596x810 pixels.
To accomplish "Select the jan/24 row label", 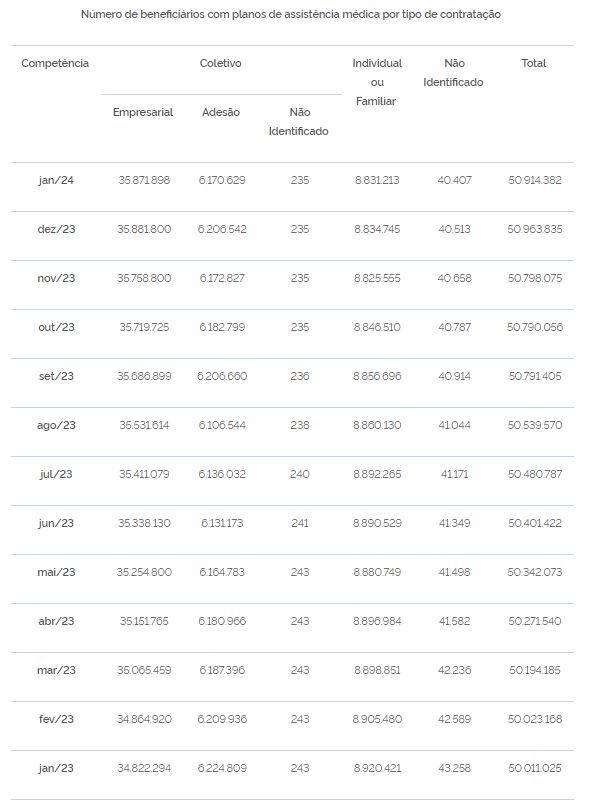I will 56,180.
